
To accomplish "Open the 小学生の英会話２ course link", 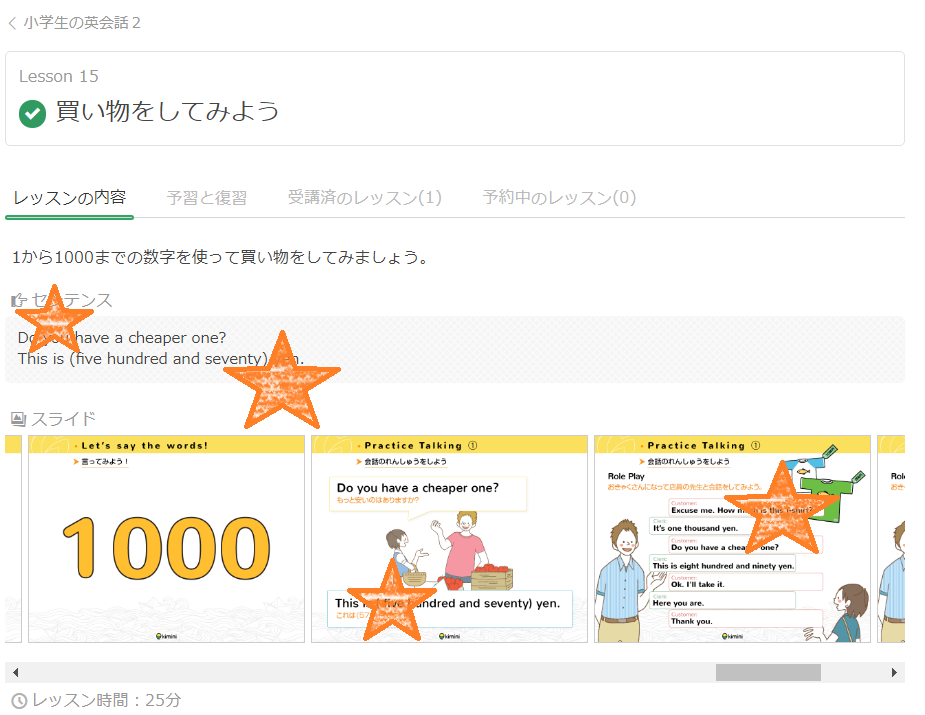I will pyautogui.click(x=81, y=22).
